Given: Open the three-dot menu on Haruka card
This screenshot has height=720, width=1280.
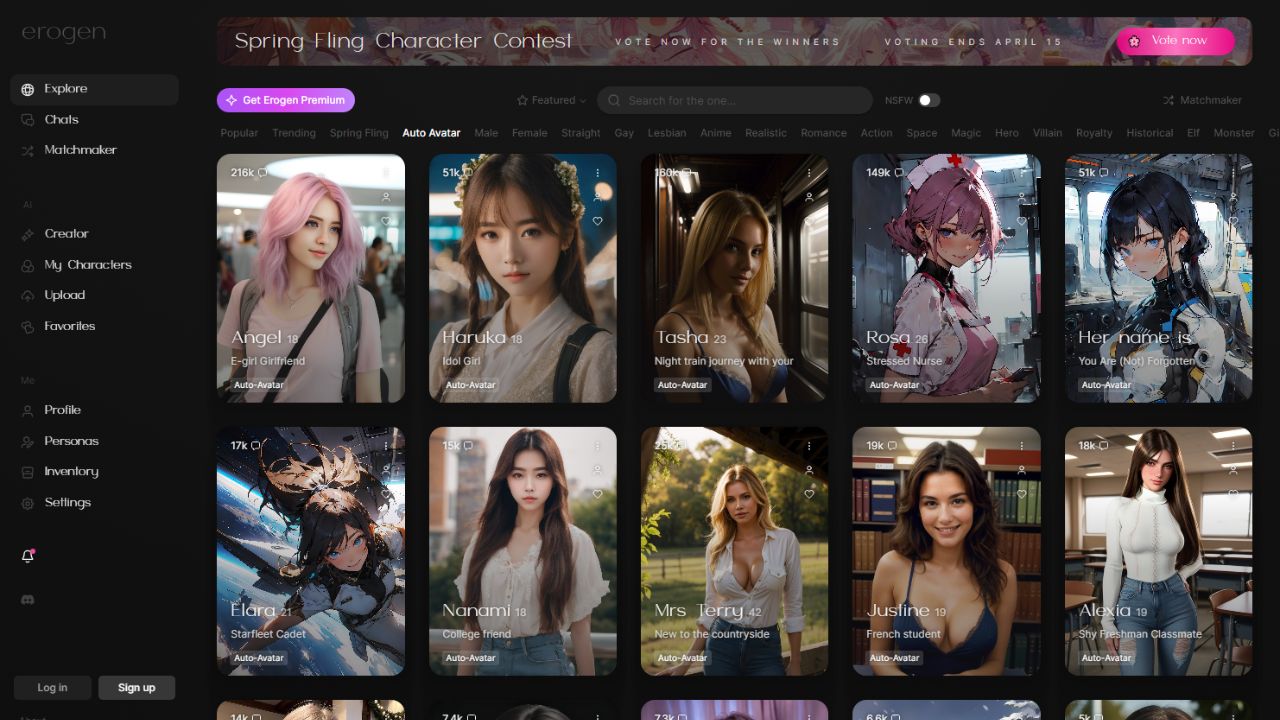Looking at the screenshot, I should click(598, 173).
